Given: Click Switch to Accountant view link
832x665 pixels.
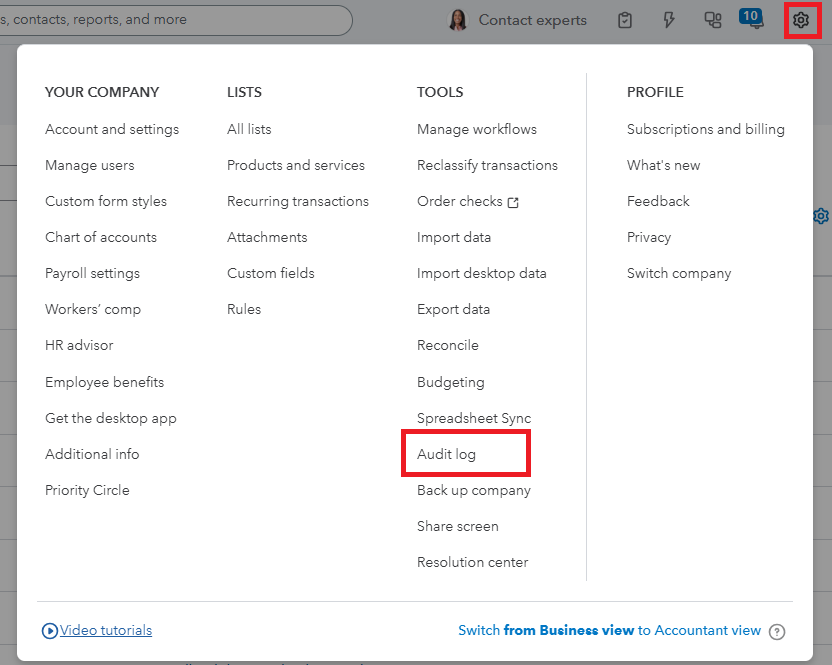Looking at the screenshot, I should point(609,631).
